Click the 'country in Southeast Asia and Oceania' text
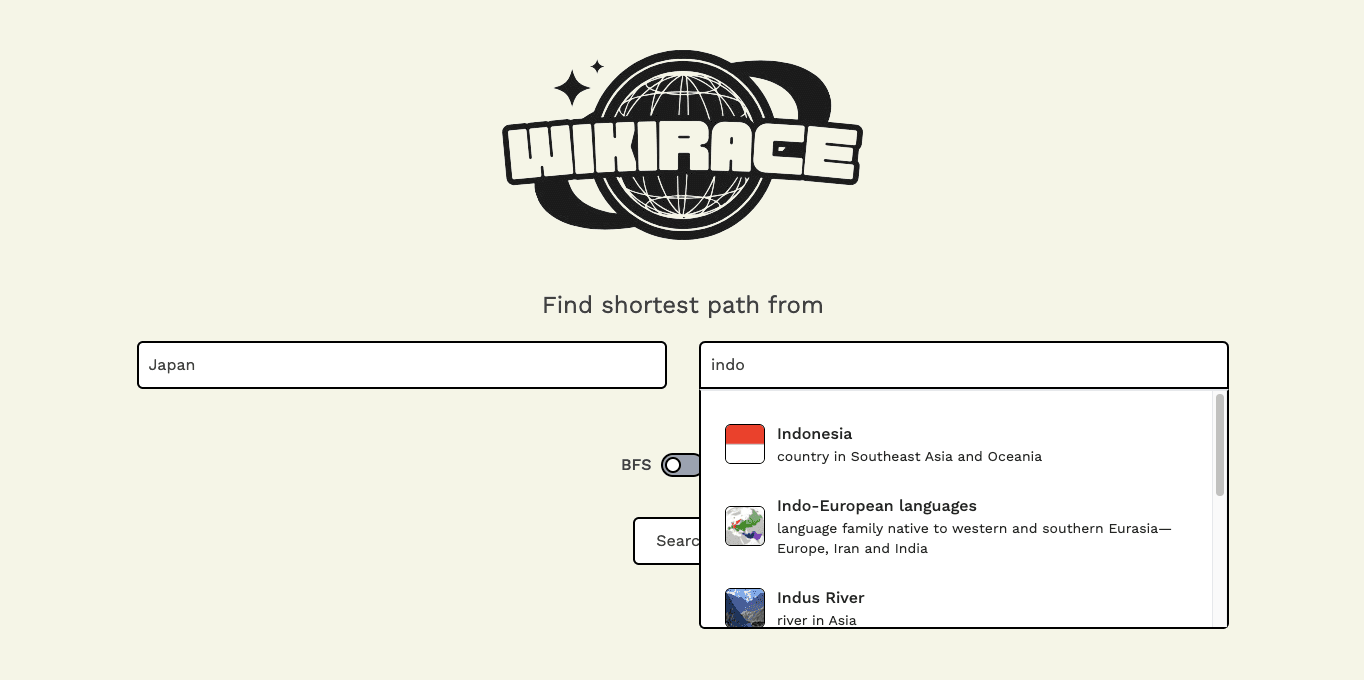1364x680 pixels. pyautogui.click(x=909, y=457)
